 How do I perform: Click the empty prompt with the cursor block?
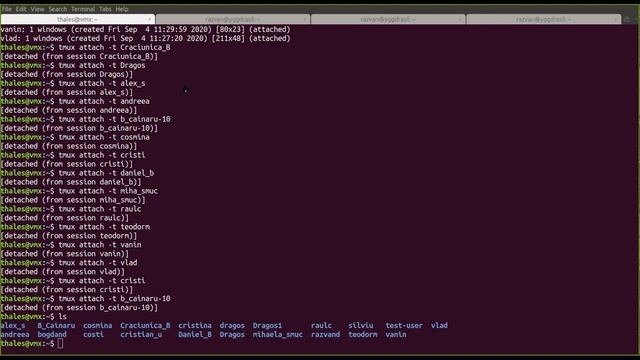click(32, 344)
